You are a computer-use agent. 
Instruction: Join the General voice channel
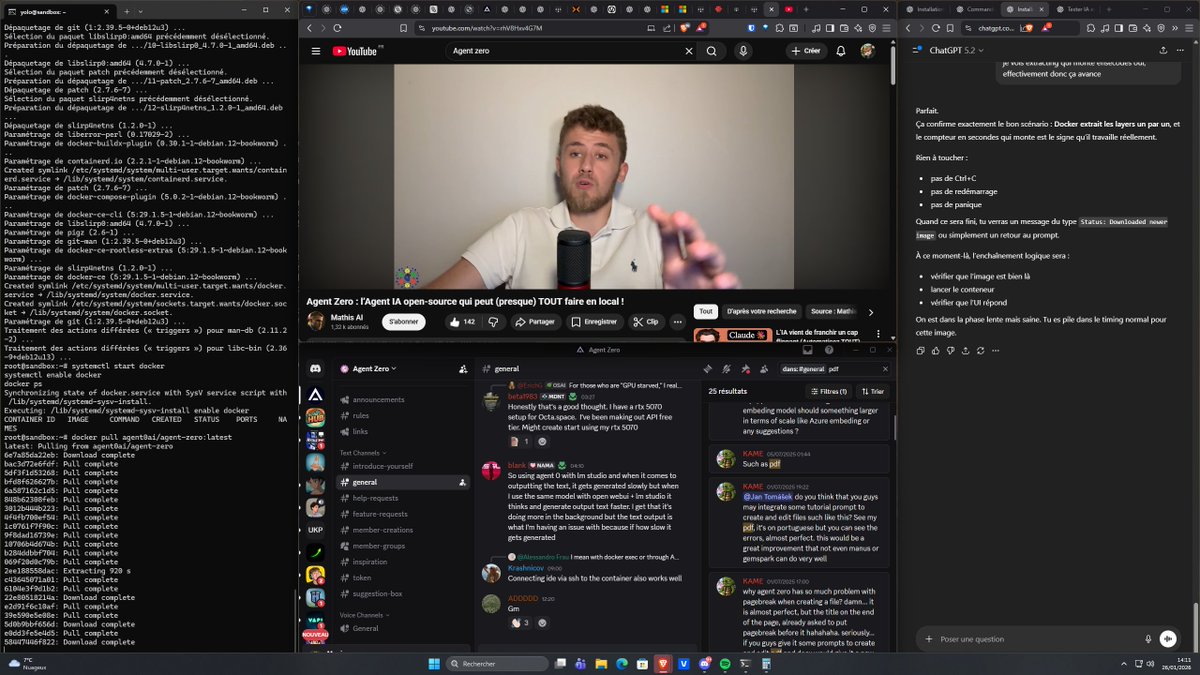pos(365,629)
